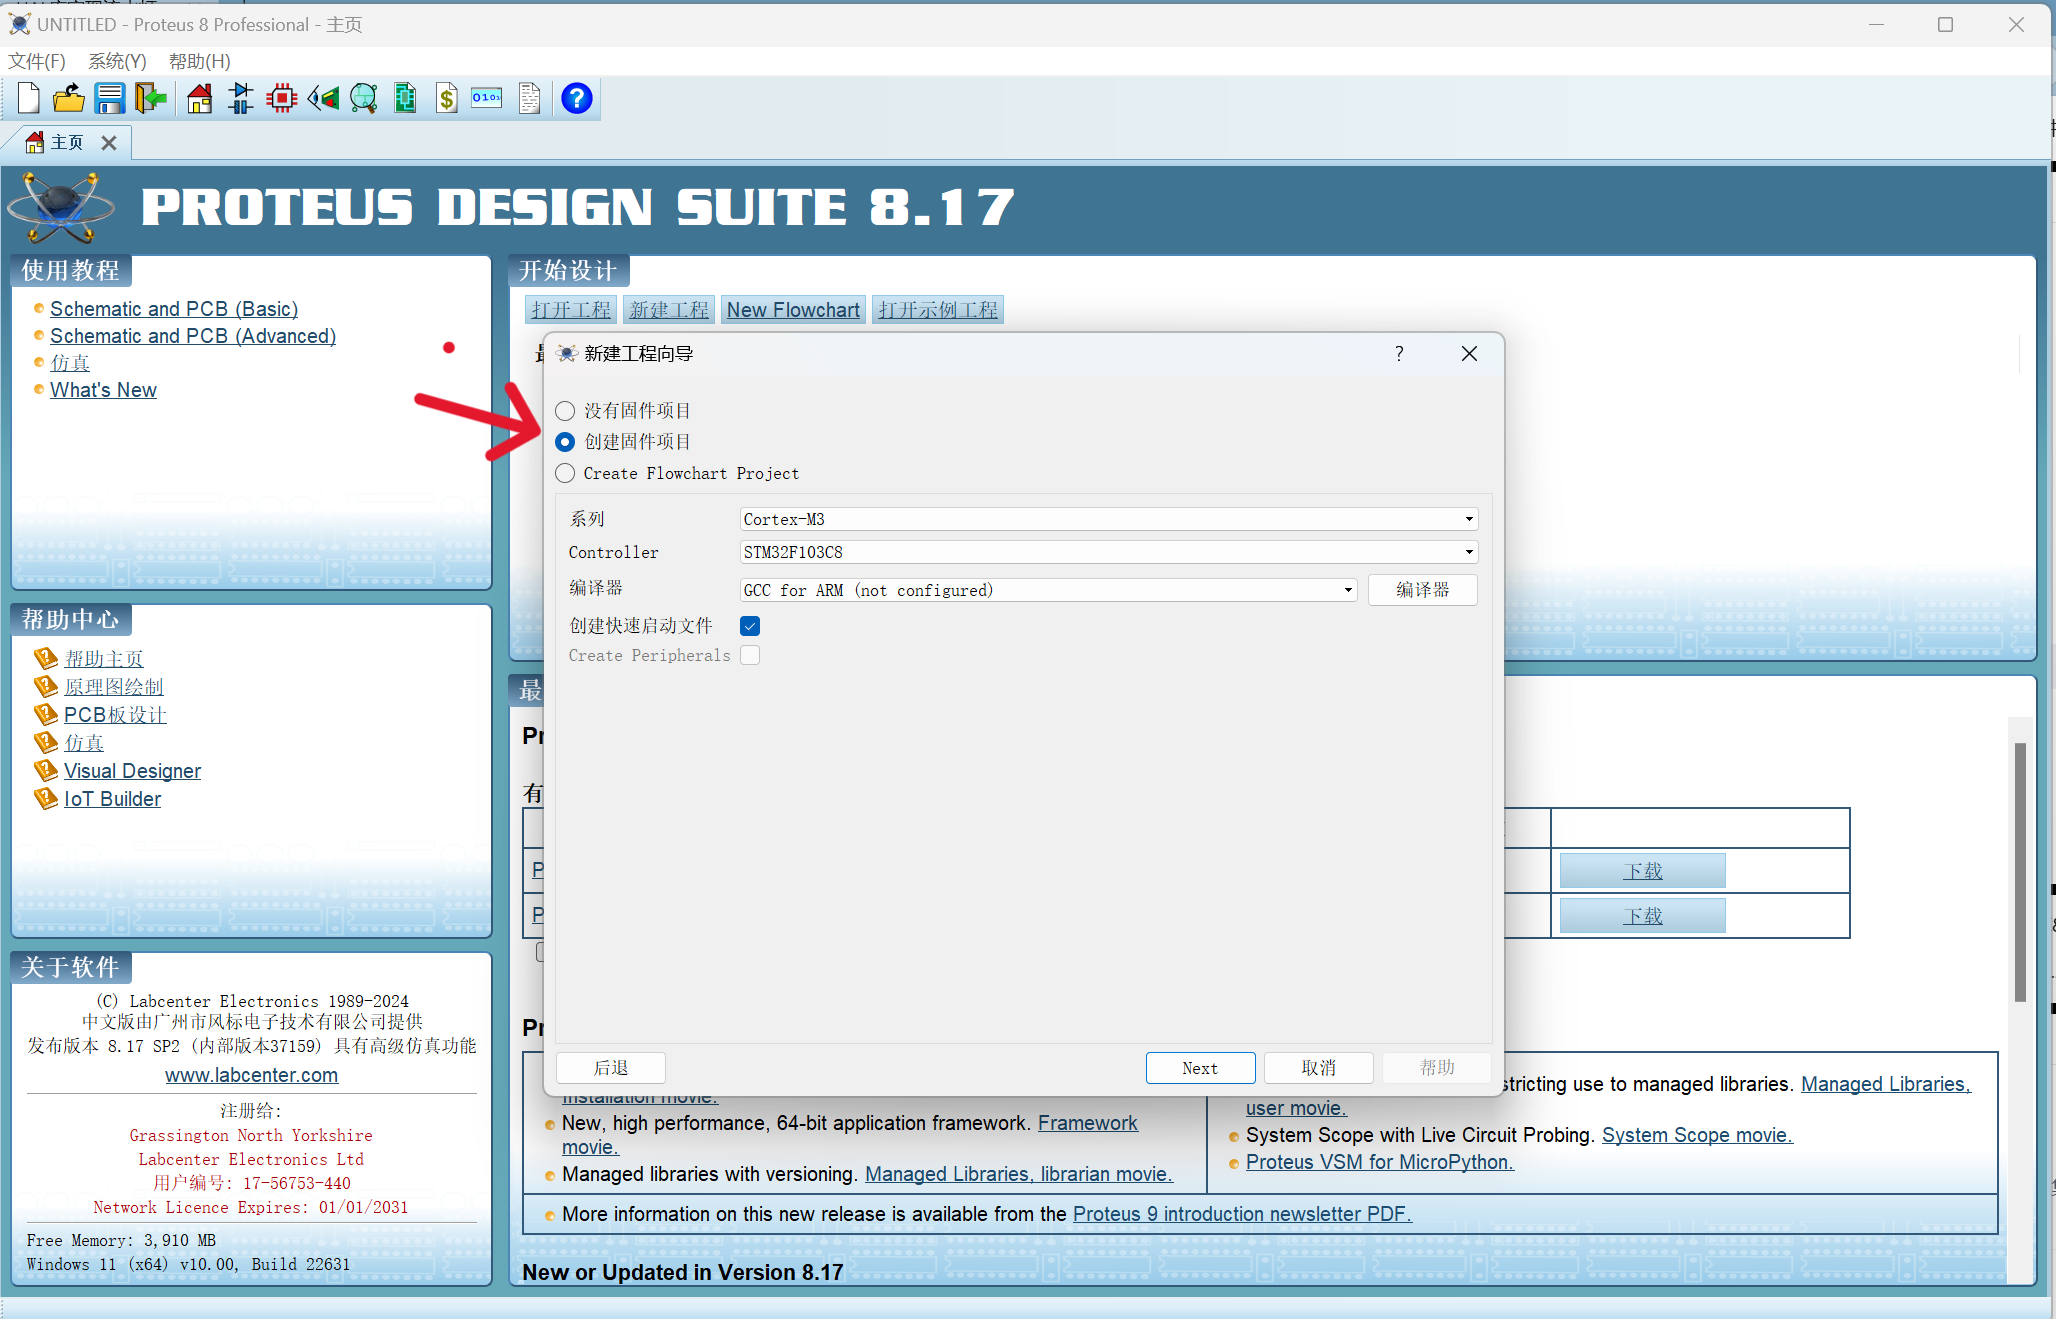Screen dimensions: 2056x1319
Task: Open the Gerber Viewer toolbar icon
Action: (364, 98)
